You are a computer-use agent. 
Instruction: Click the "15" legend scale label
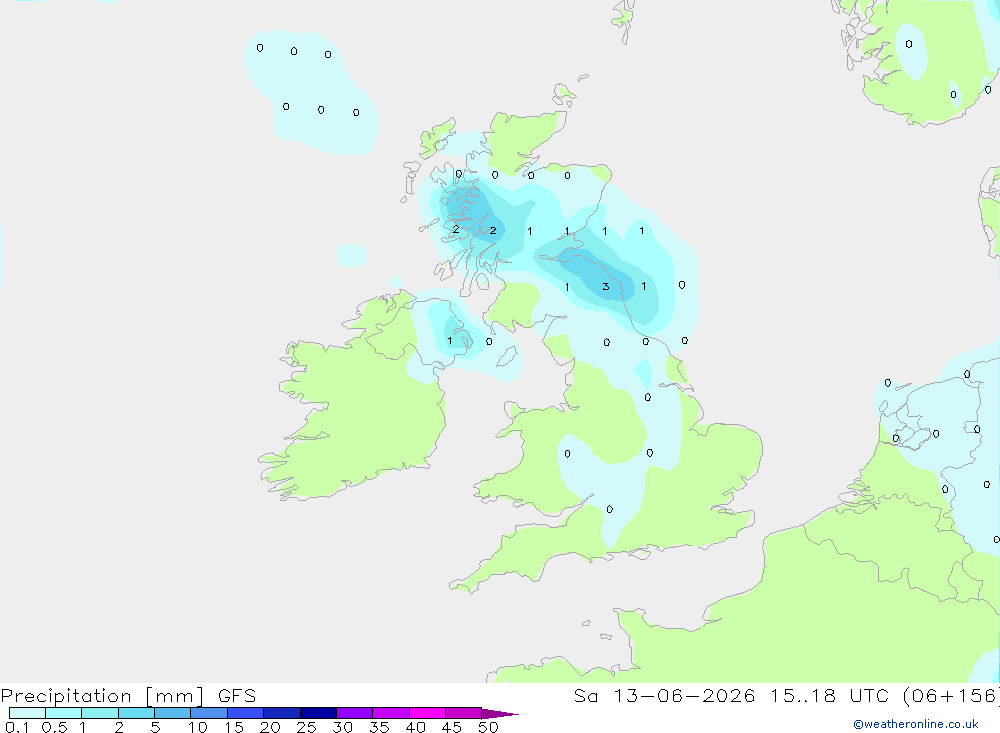[x=234, y=727]
